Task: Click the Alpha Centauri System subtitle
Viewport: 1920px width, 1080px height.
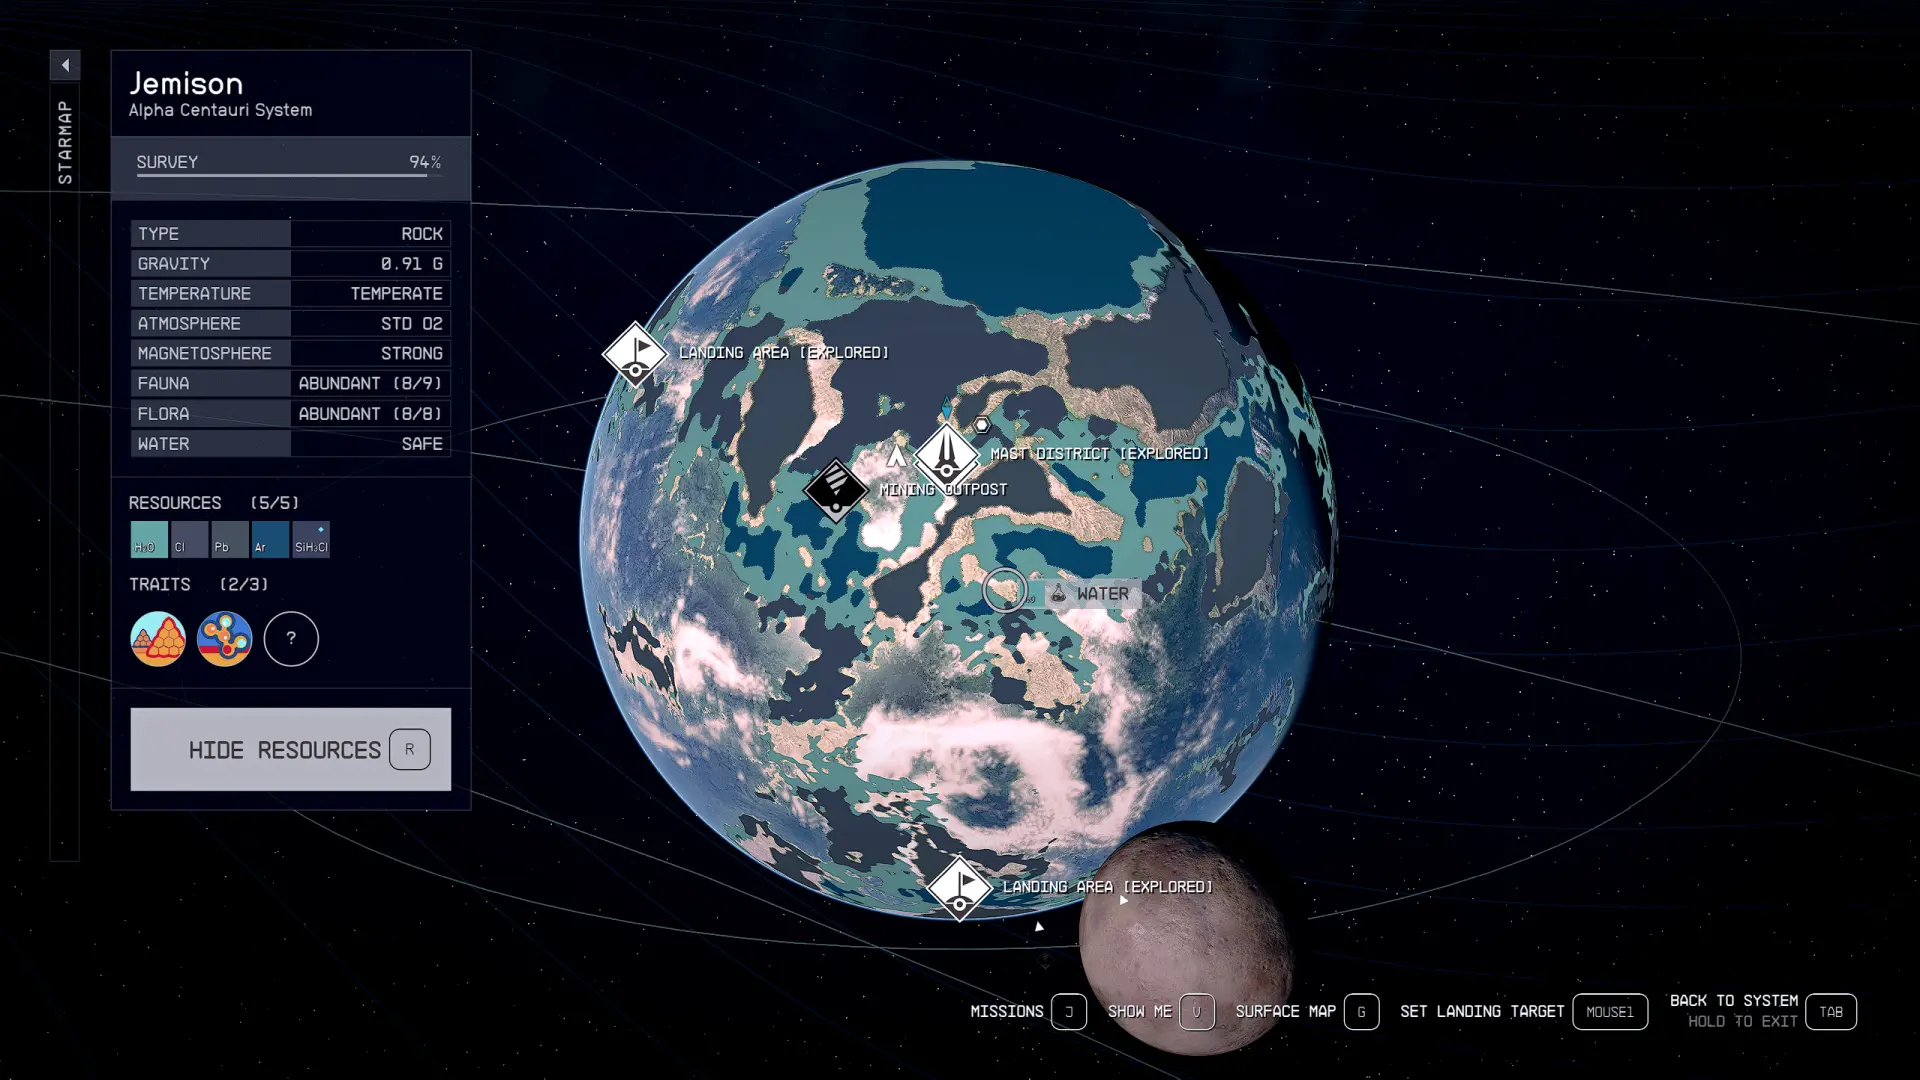Action: click(220, 110)
